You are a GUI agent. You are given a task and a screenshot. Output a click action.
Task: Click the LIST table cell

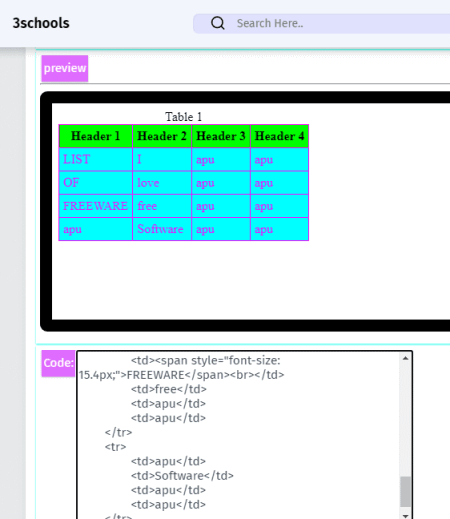(96, 159)
